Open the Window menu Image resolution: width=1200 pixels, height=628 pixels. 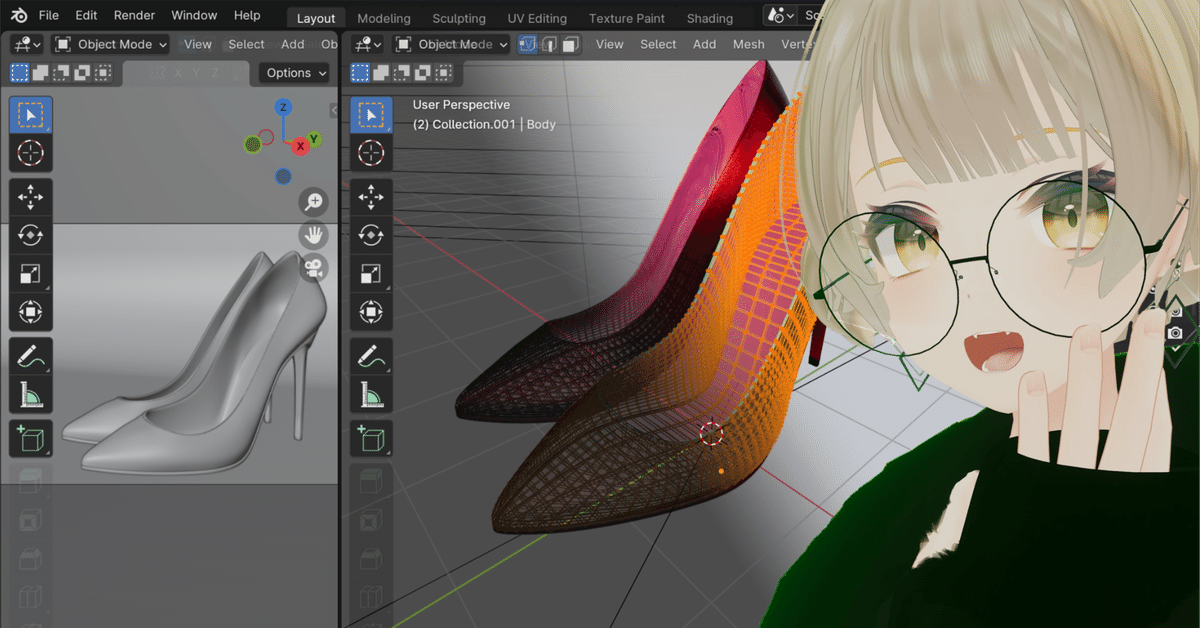point(194,15)
